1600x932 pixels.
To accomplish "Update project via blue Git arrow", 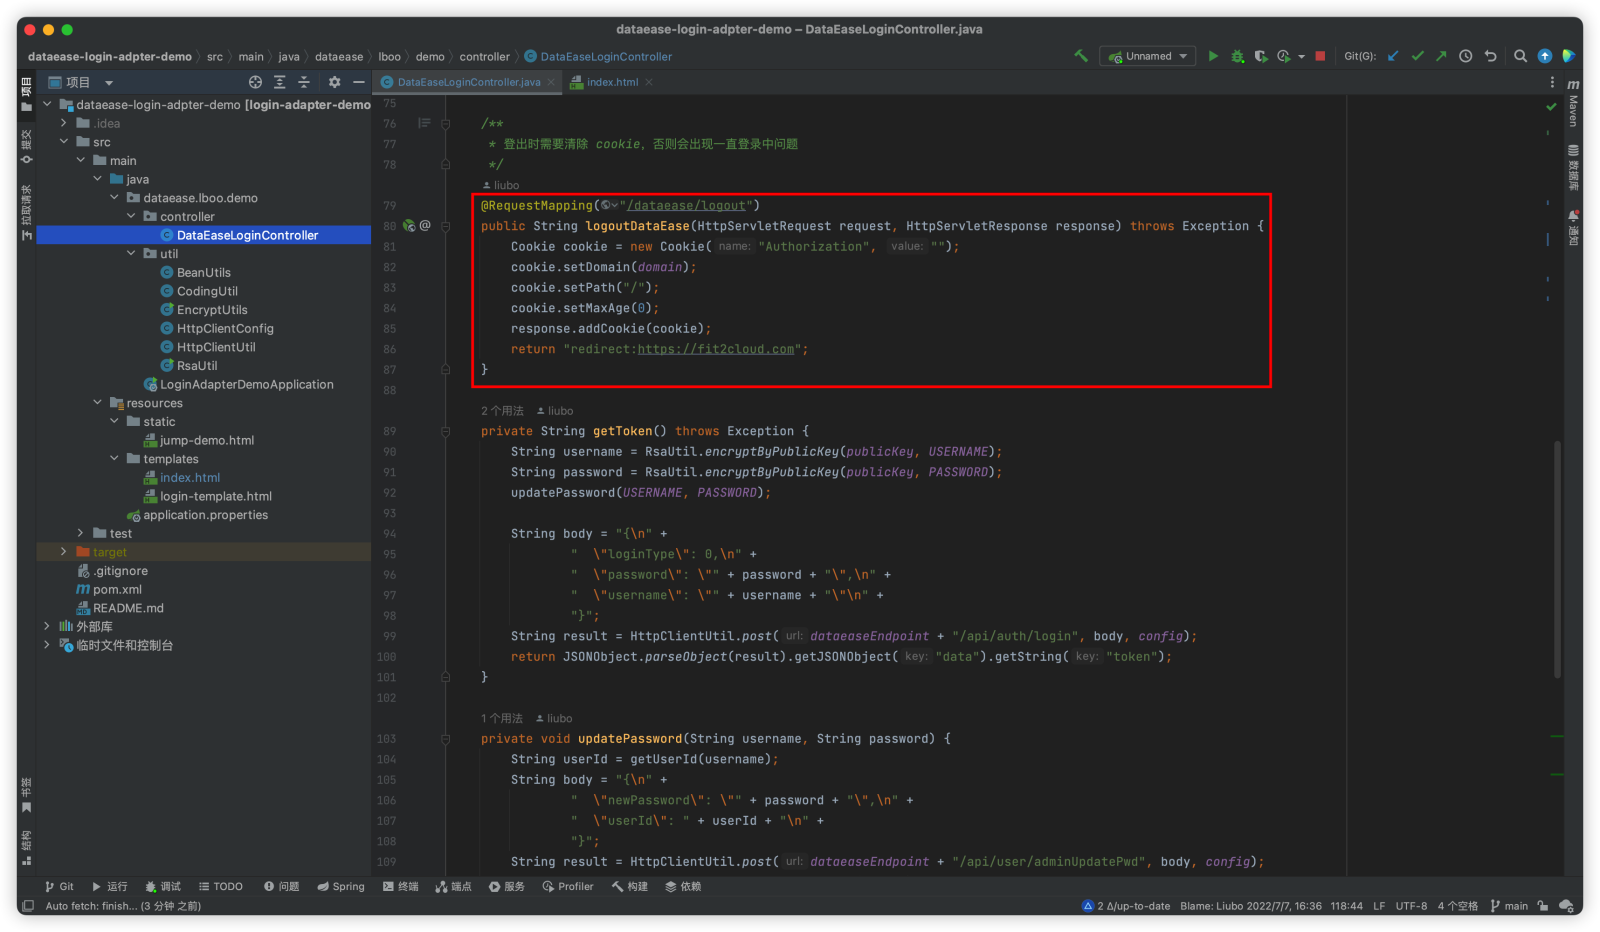I will point(1393,56).
